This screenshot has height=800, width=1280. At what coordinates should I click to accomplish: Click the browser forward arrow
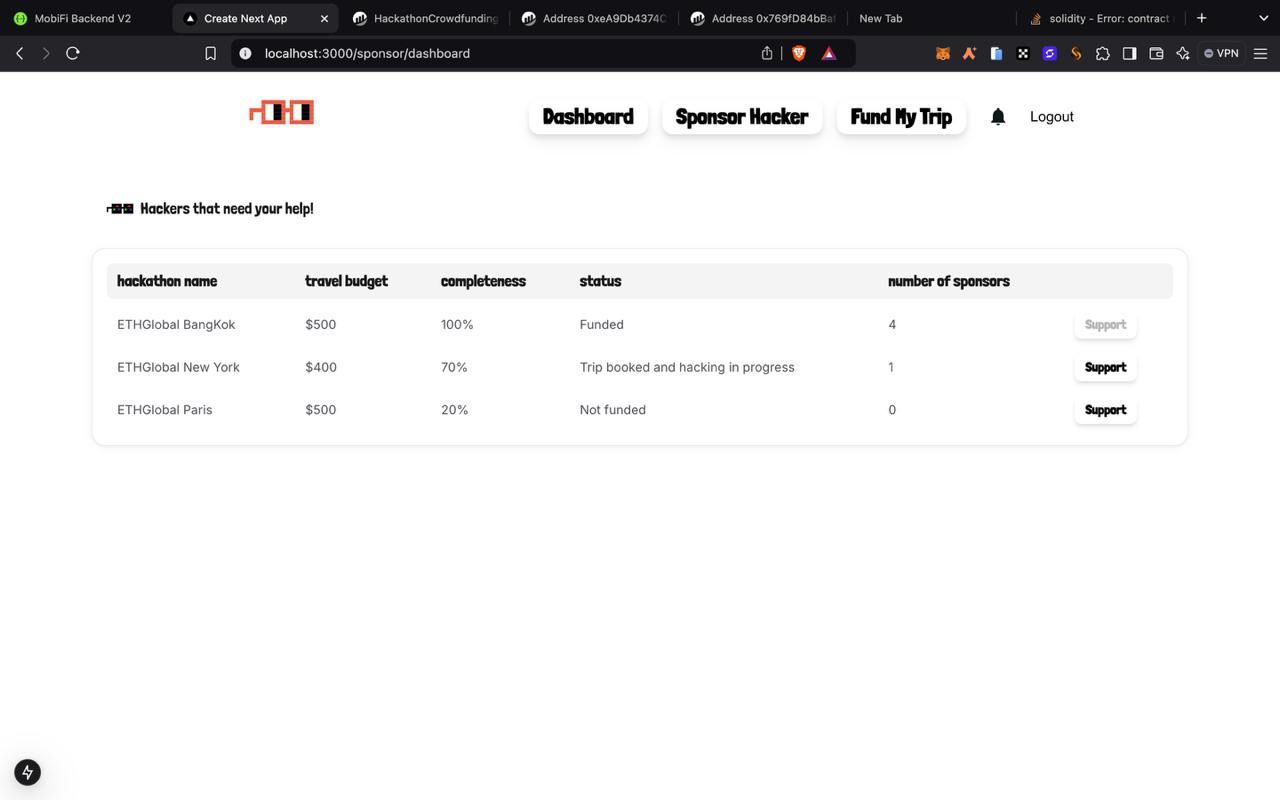pos(46,53)
